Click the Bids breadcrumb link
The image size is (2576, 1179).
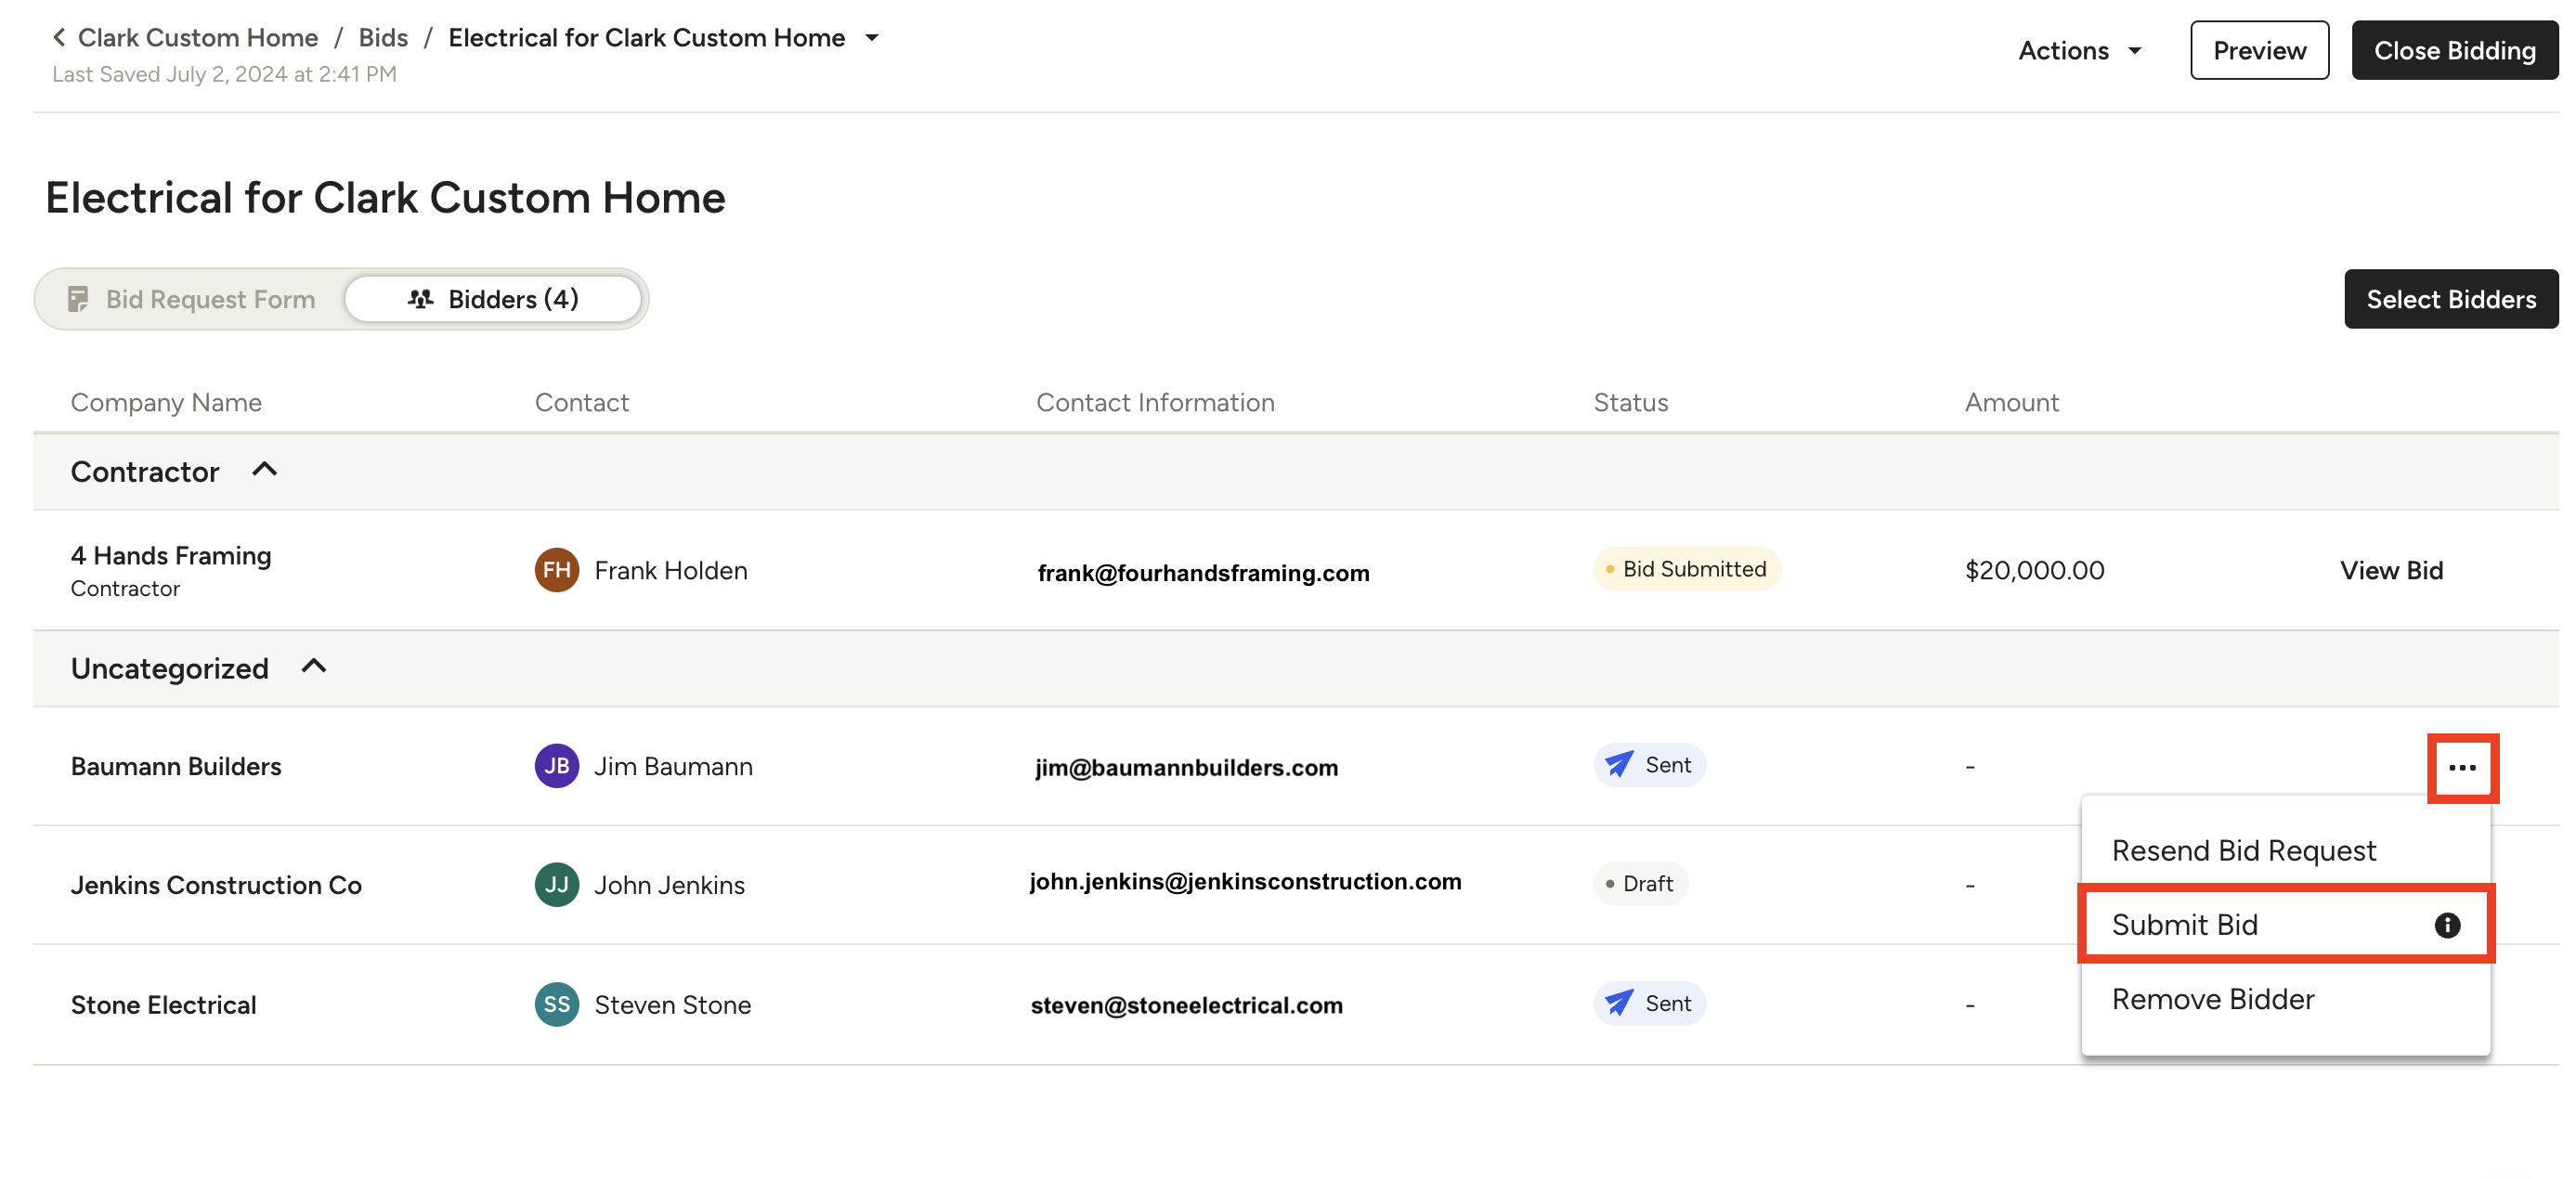(x=383, y=38)
